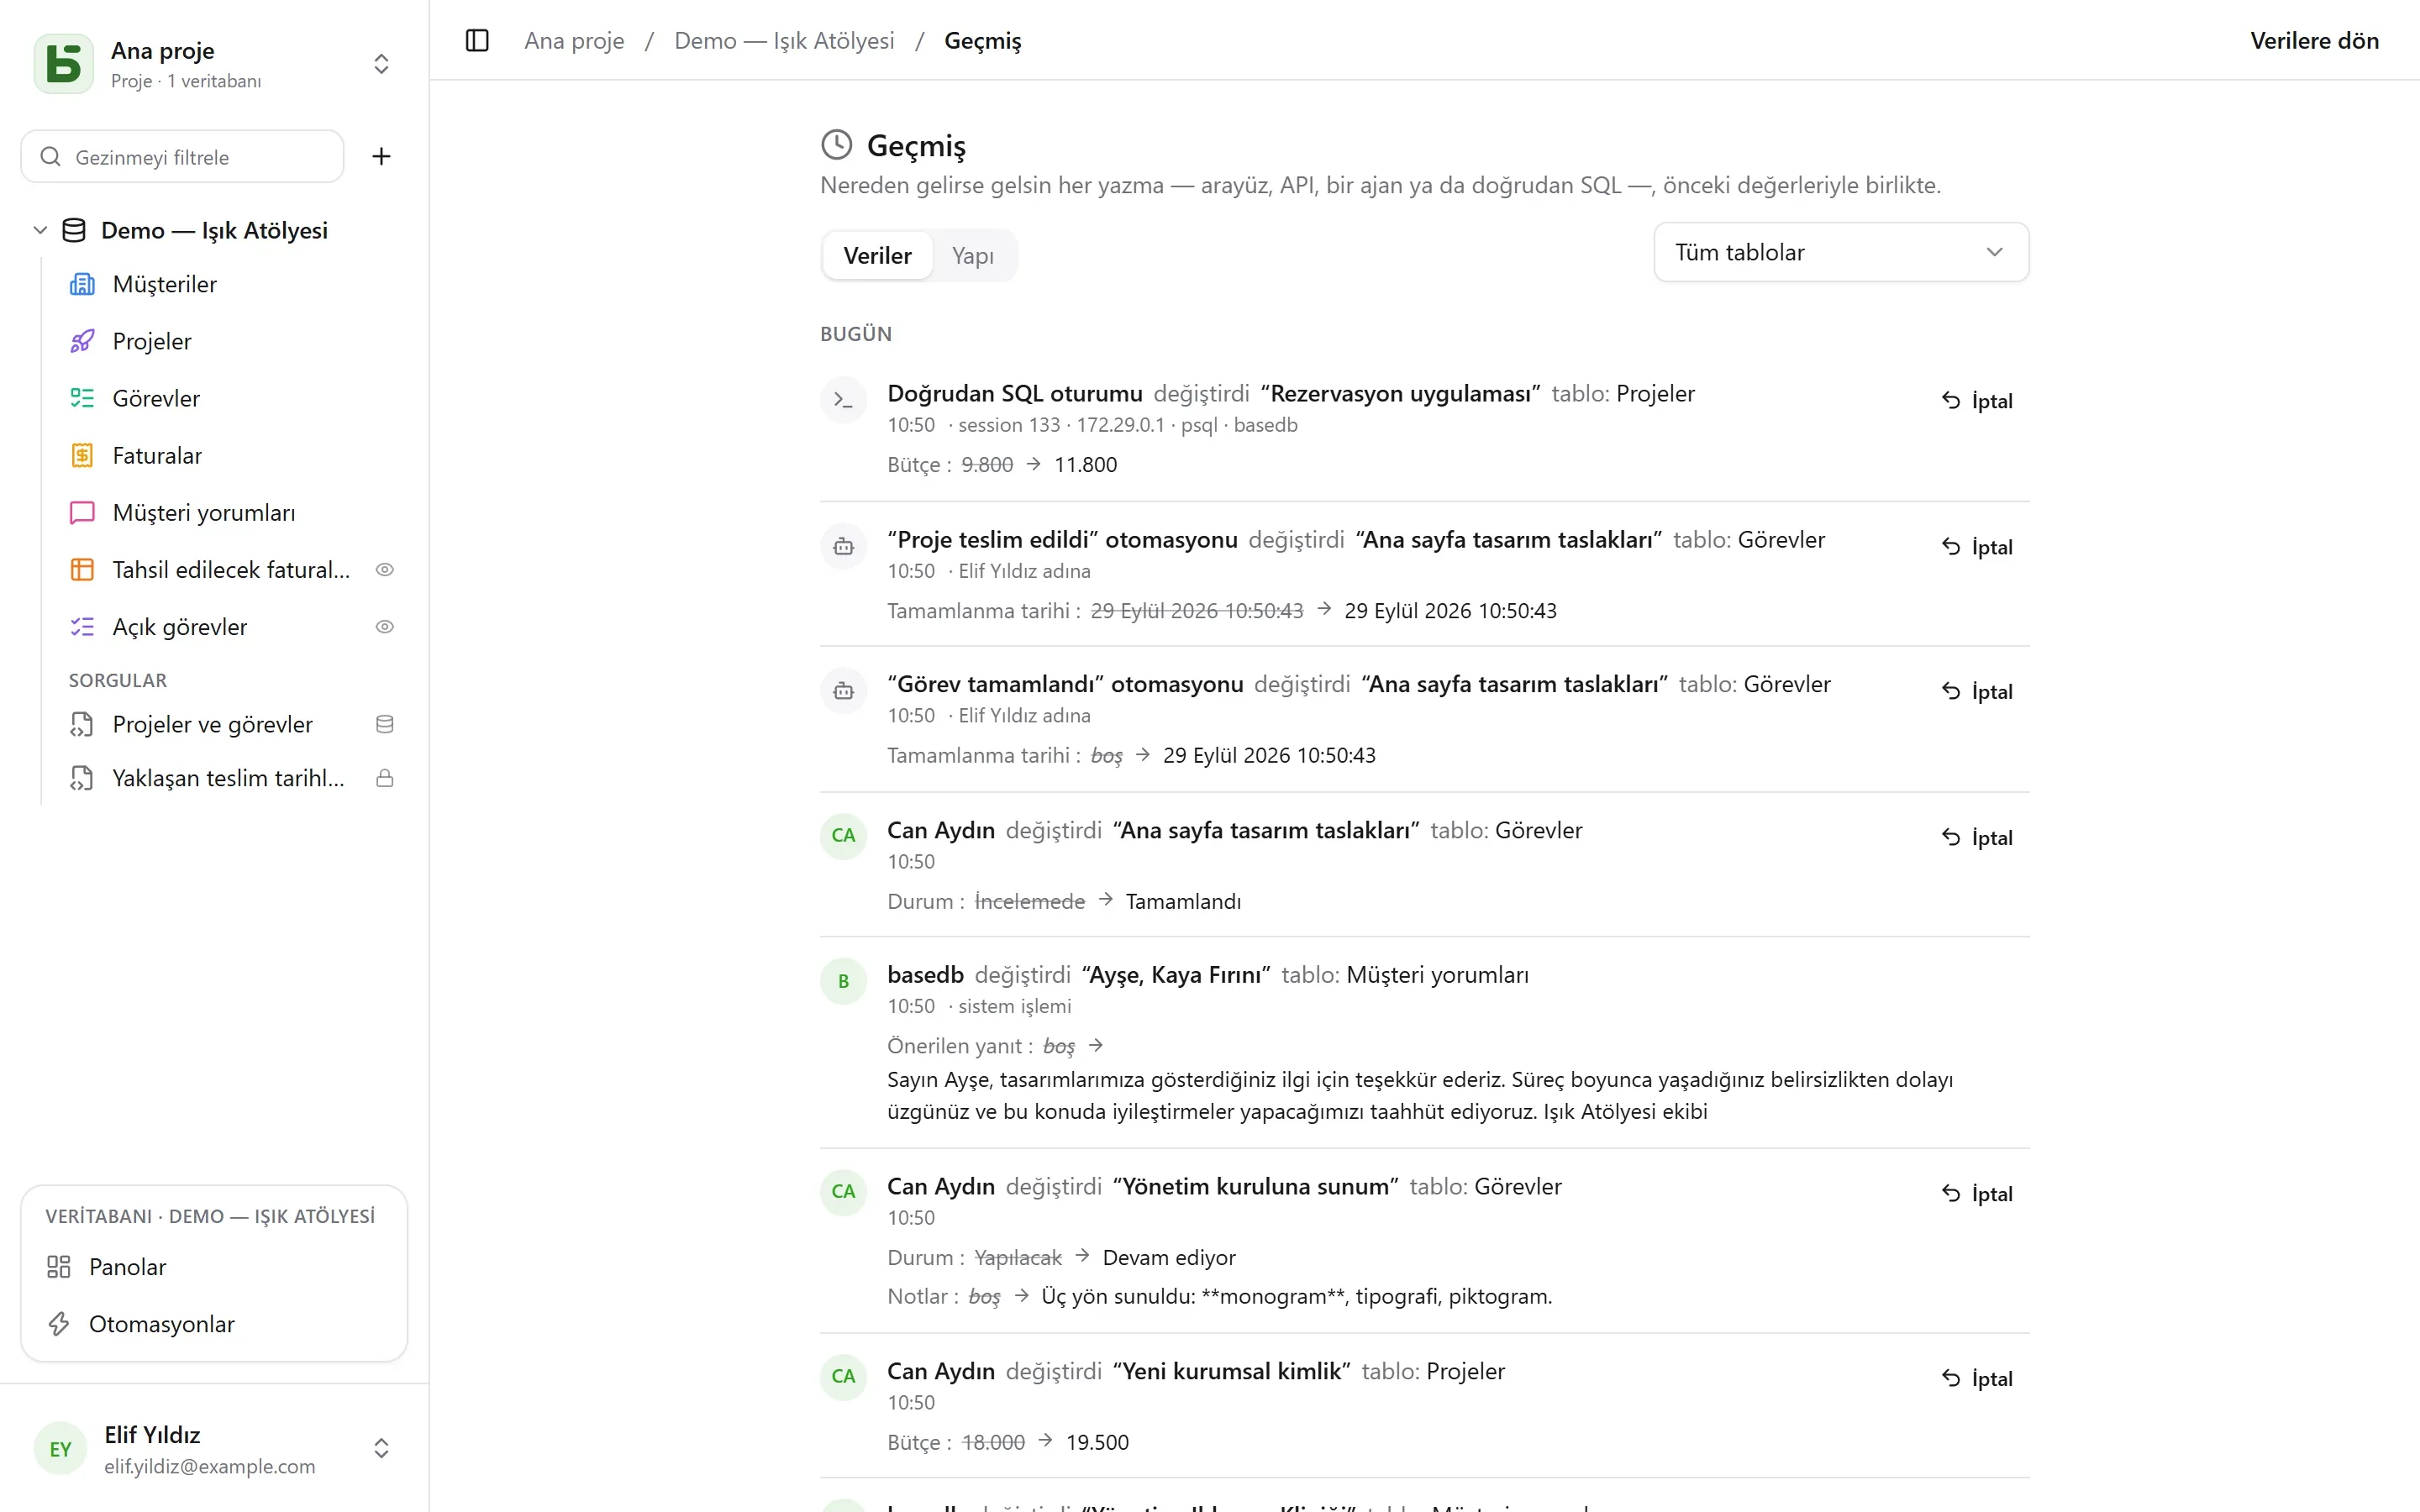
Task: Switch to the Yapı tab
Action: click(x=973, y=255)
